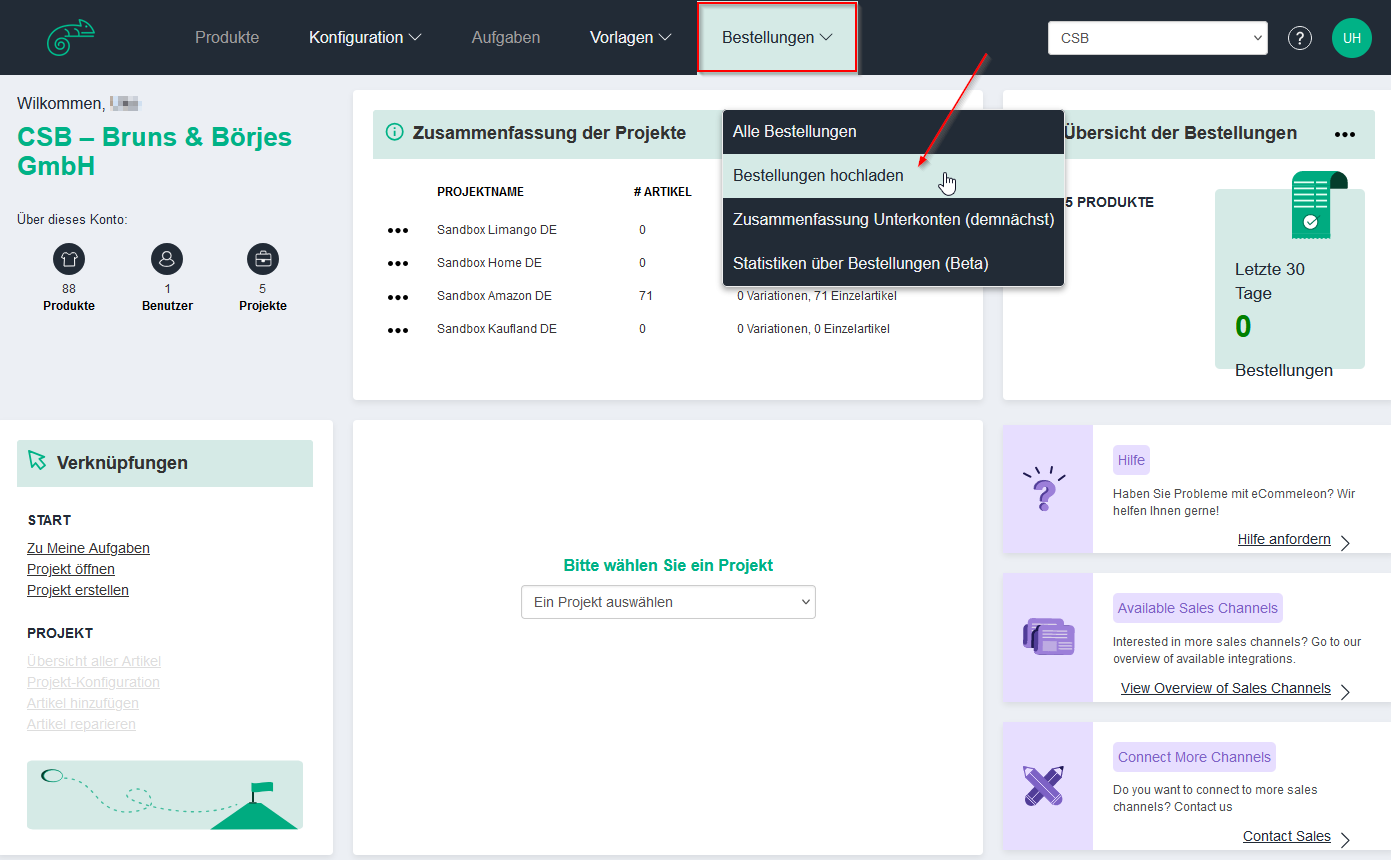Click the Hilfe card label
This screenshot has width=1391, height=860.
1132,460
